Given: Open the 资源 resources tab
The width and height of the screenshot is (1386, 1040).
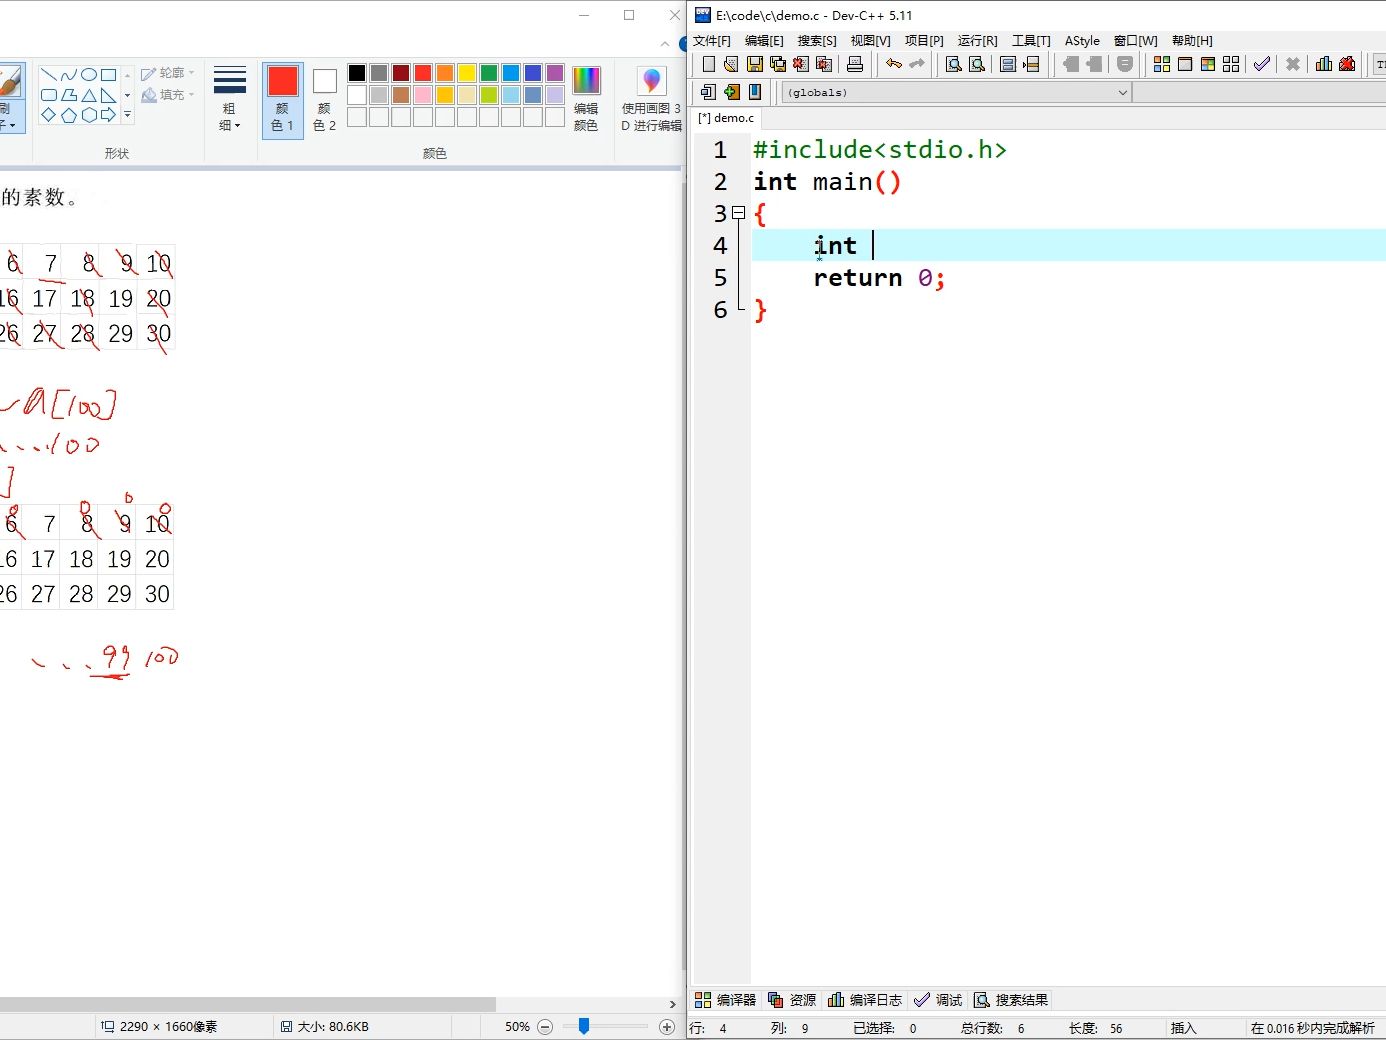Looking at the screenshot, I should [x=792, y=1000].
